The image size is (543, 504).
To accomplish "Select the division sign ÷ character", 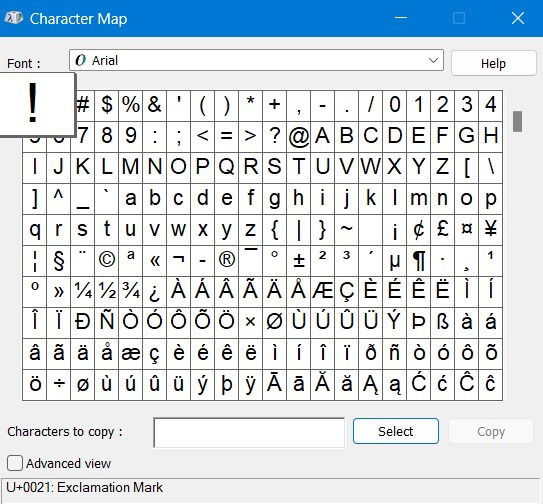I will pyautogui.click(x=59, y=385).
